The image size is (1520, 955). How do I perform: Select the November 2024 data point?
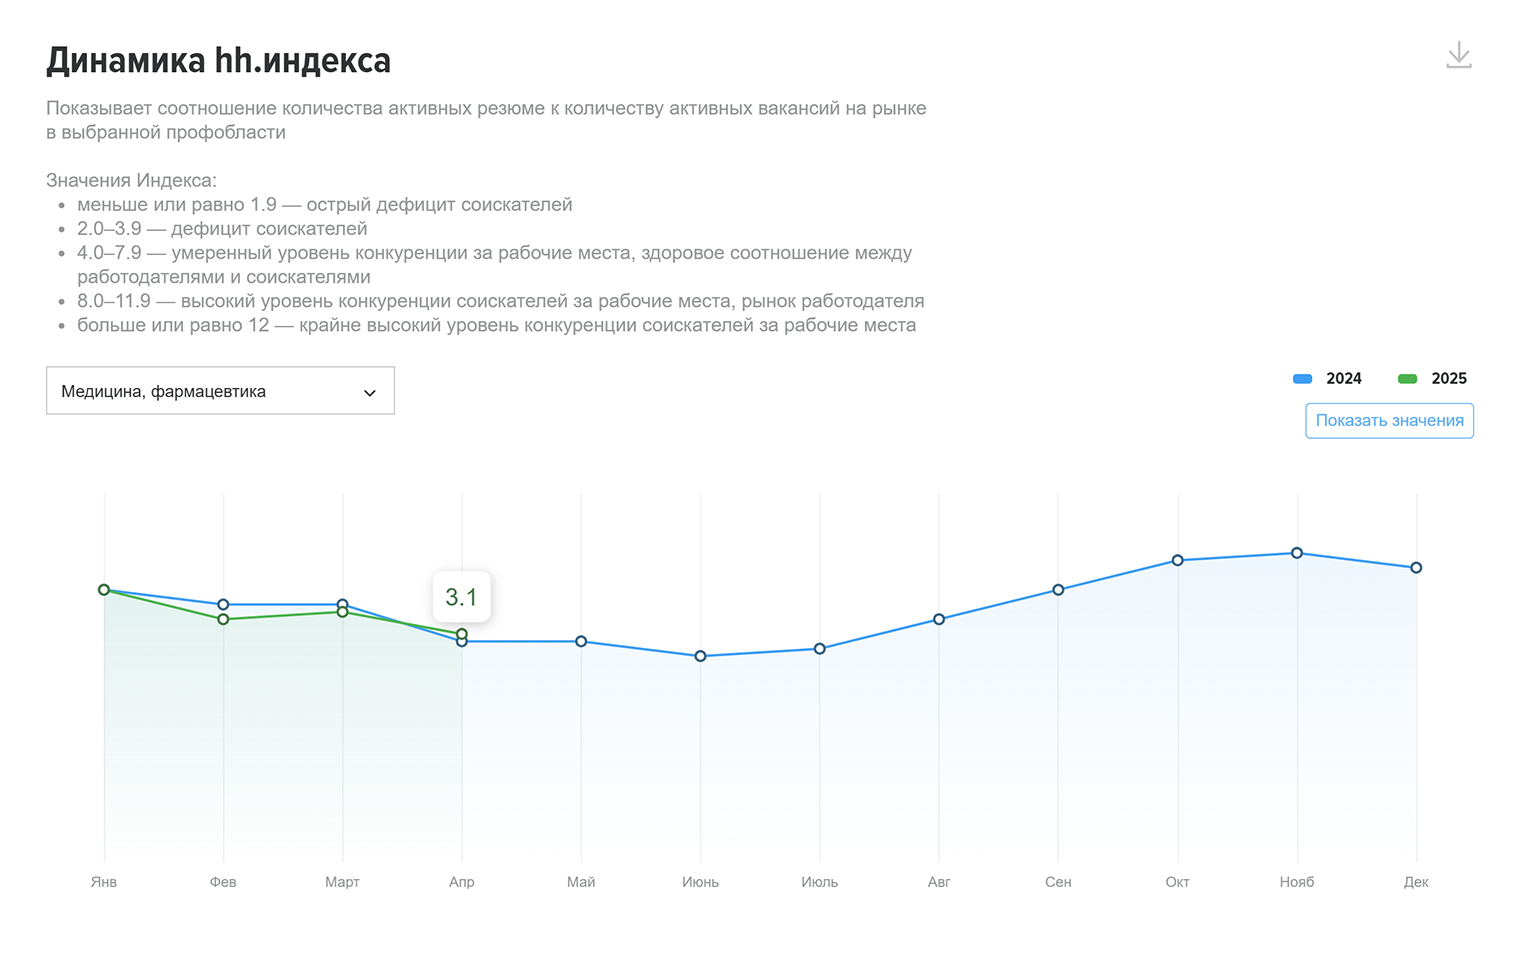point(1297,553)
